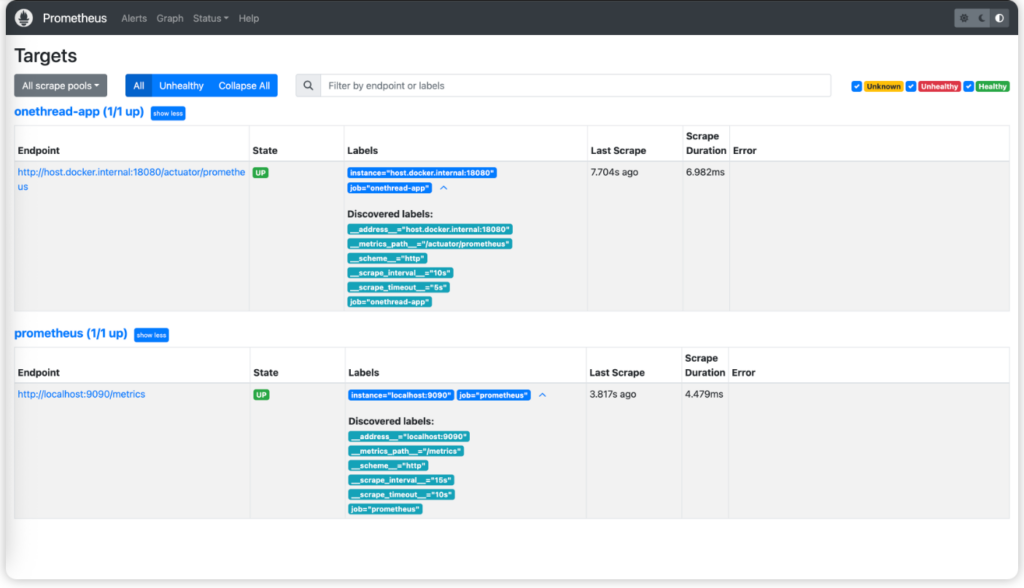Screen dimensions: 1024x588
Task: Switch to light theme via sun icon
Action: (x=964, y=18)
